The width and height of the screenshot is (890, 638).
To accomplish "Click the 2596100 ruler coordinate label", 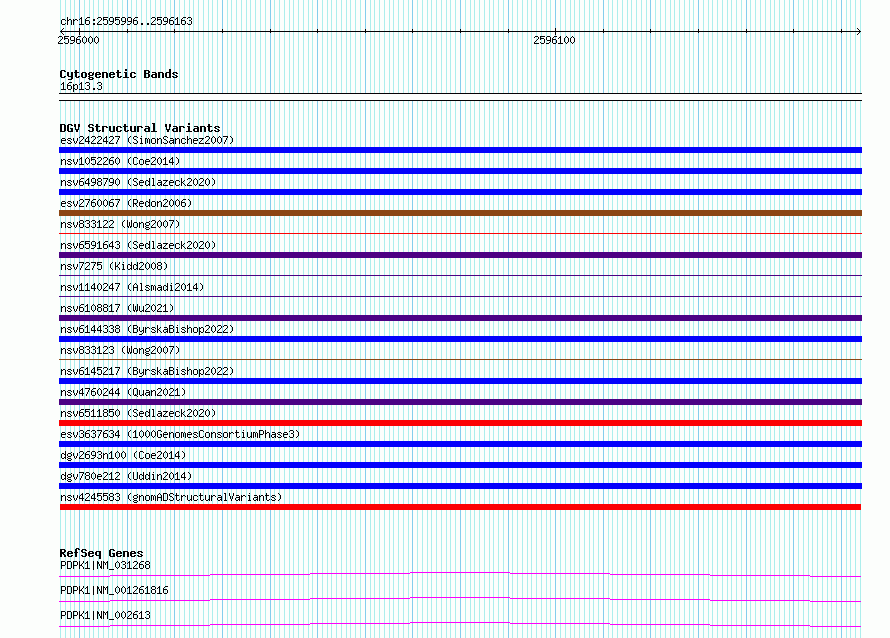I will (x=554, y=40).
